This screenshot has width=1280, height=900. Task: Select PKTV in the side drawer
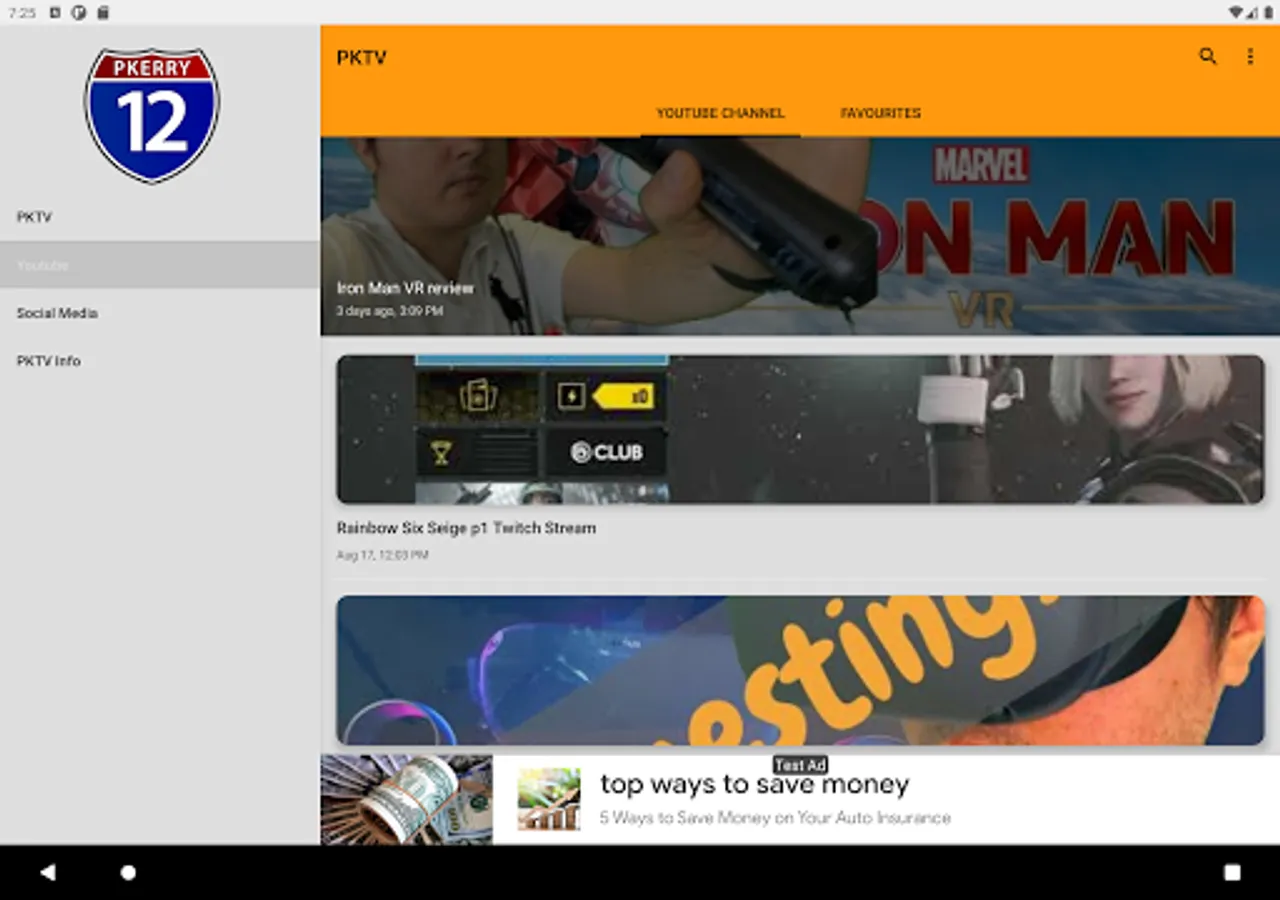(160, 217)
